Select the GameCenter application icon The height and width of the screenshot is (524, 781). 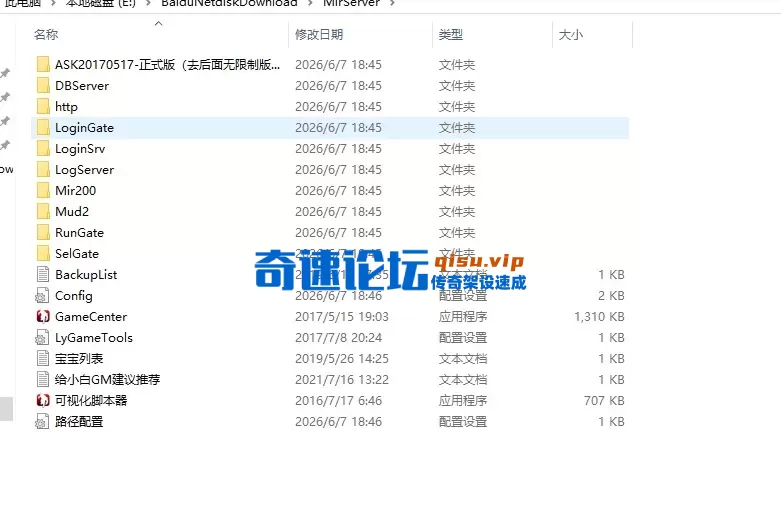[x=43, y=317]
